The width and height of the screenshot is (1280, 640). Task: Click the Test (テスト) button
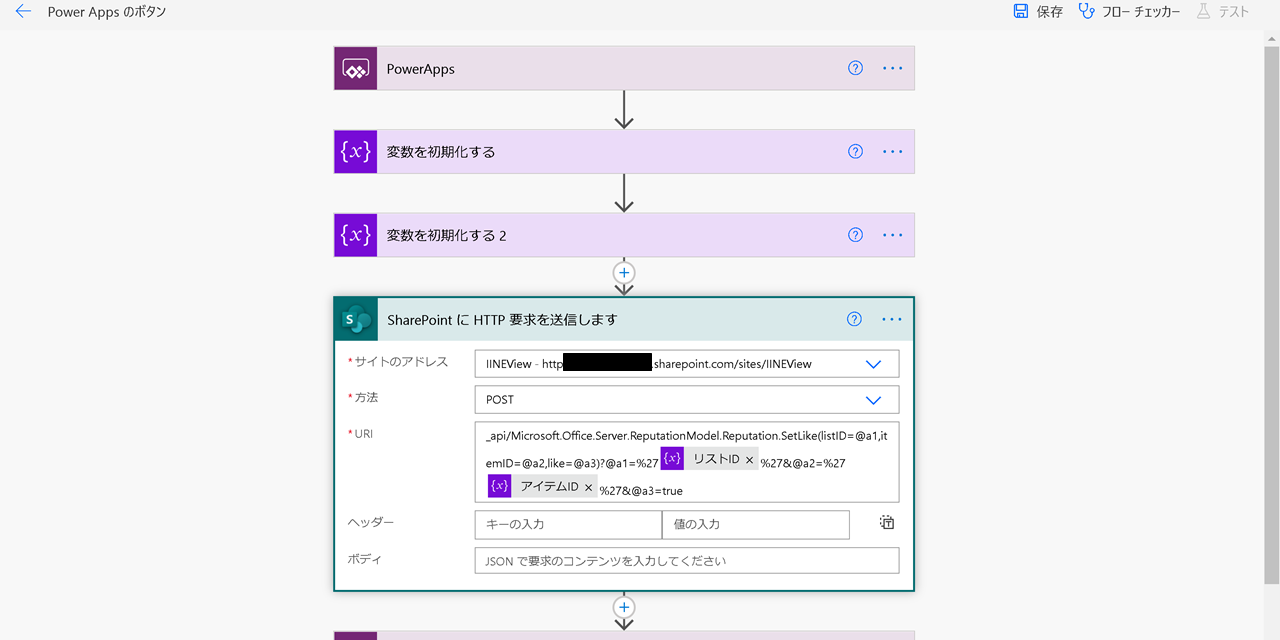pos(1221,12)
